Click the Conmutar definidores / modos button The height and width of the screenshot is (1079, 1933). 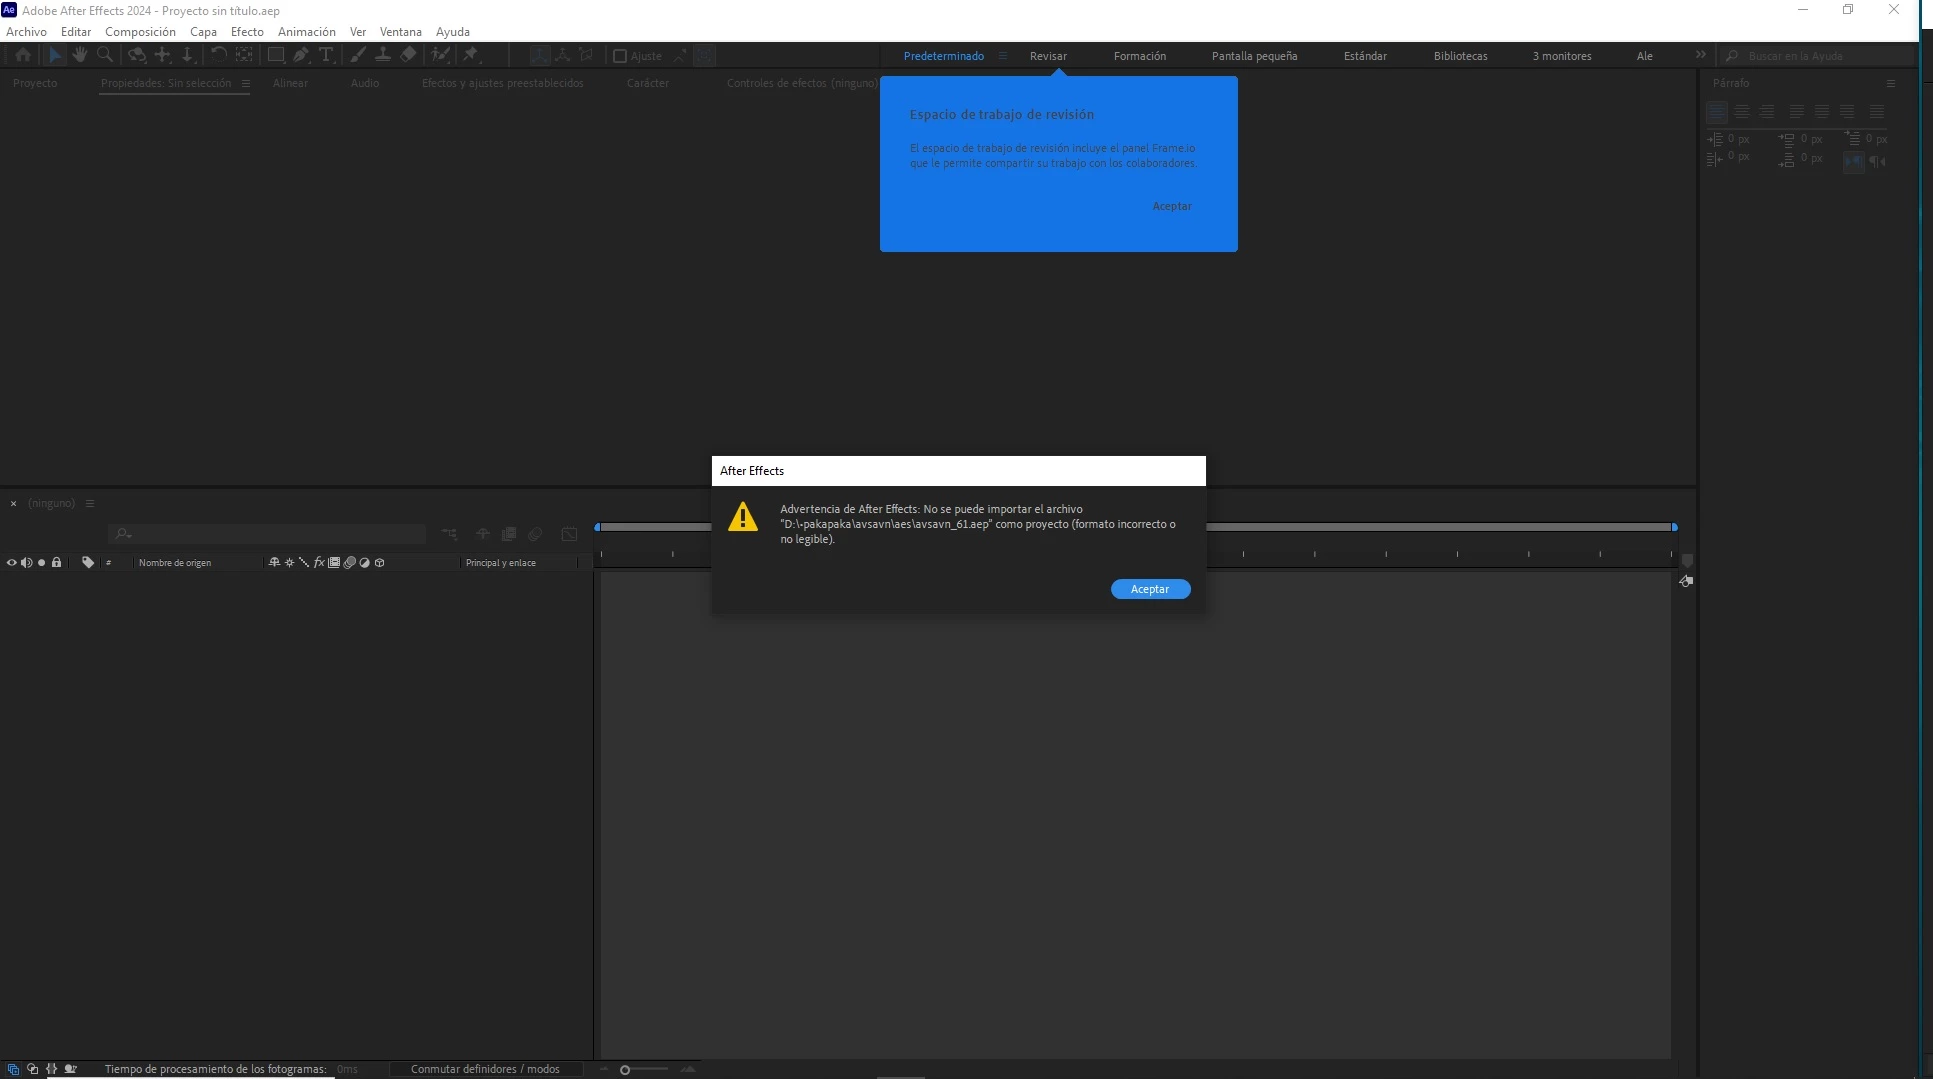[x=485, y=1069]
